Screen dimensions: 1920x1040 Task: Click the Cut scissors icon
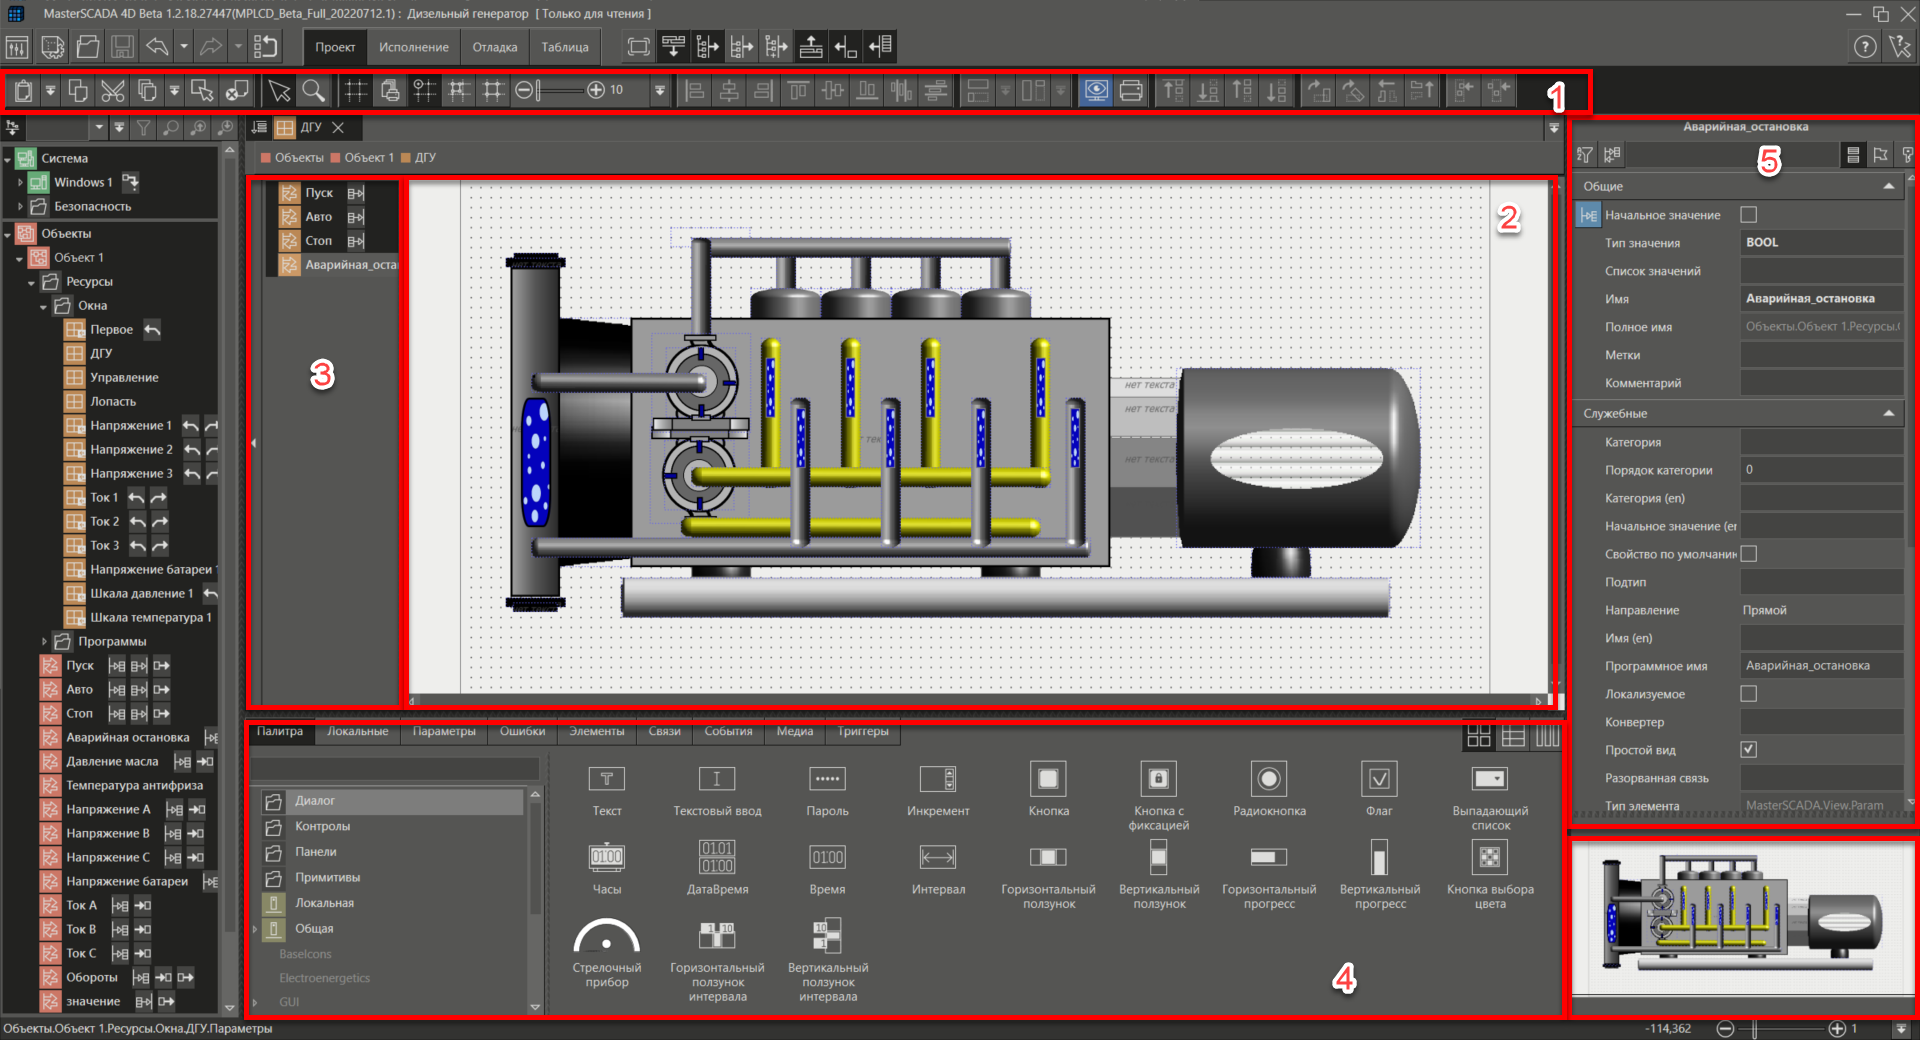(x=113, y=90)
